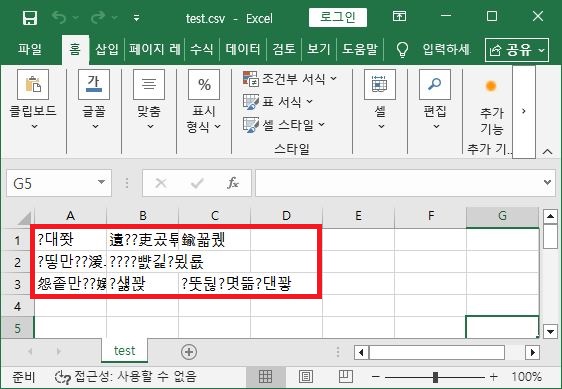The width and height of the screenshot is (562, 389).
Task: Click the formula bar enter checkmark icon
Action: point(197,183)
